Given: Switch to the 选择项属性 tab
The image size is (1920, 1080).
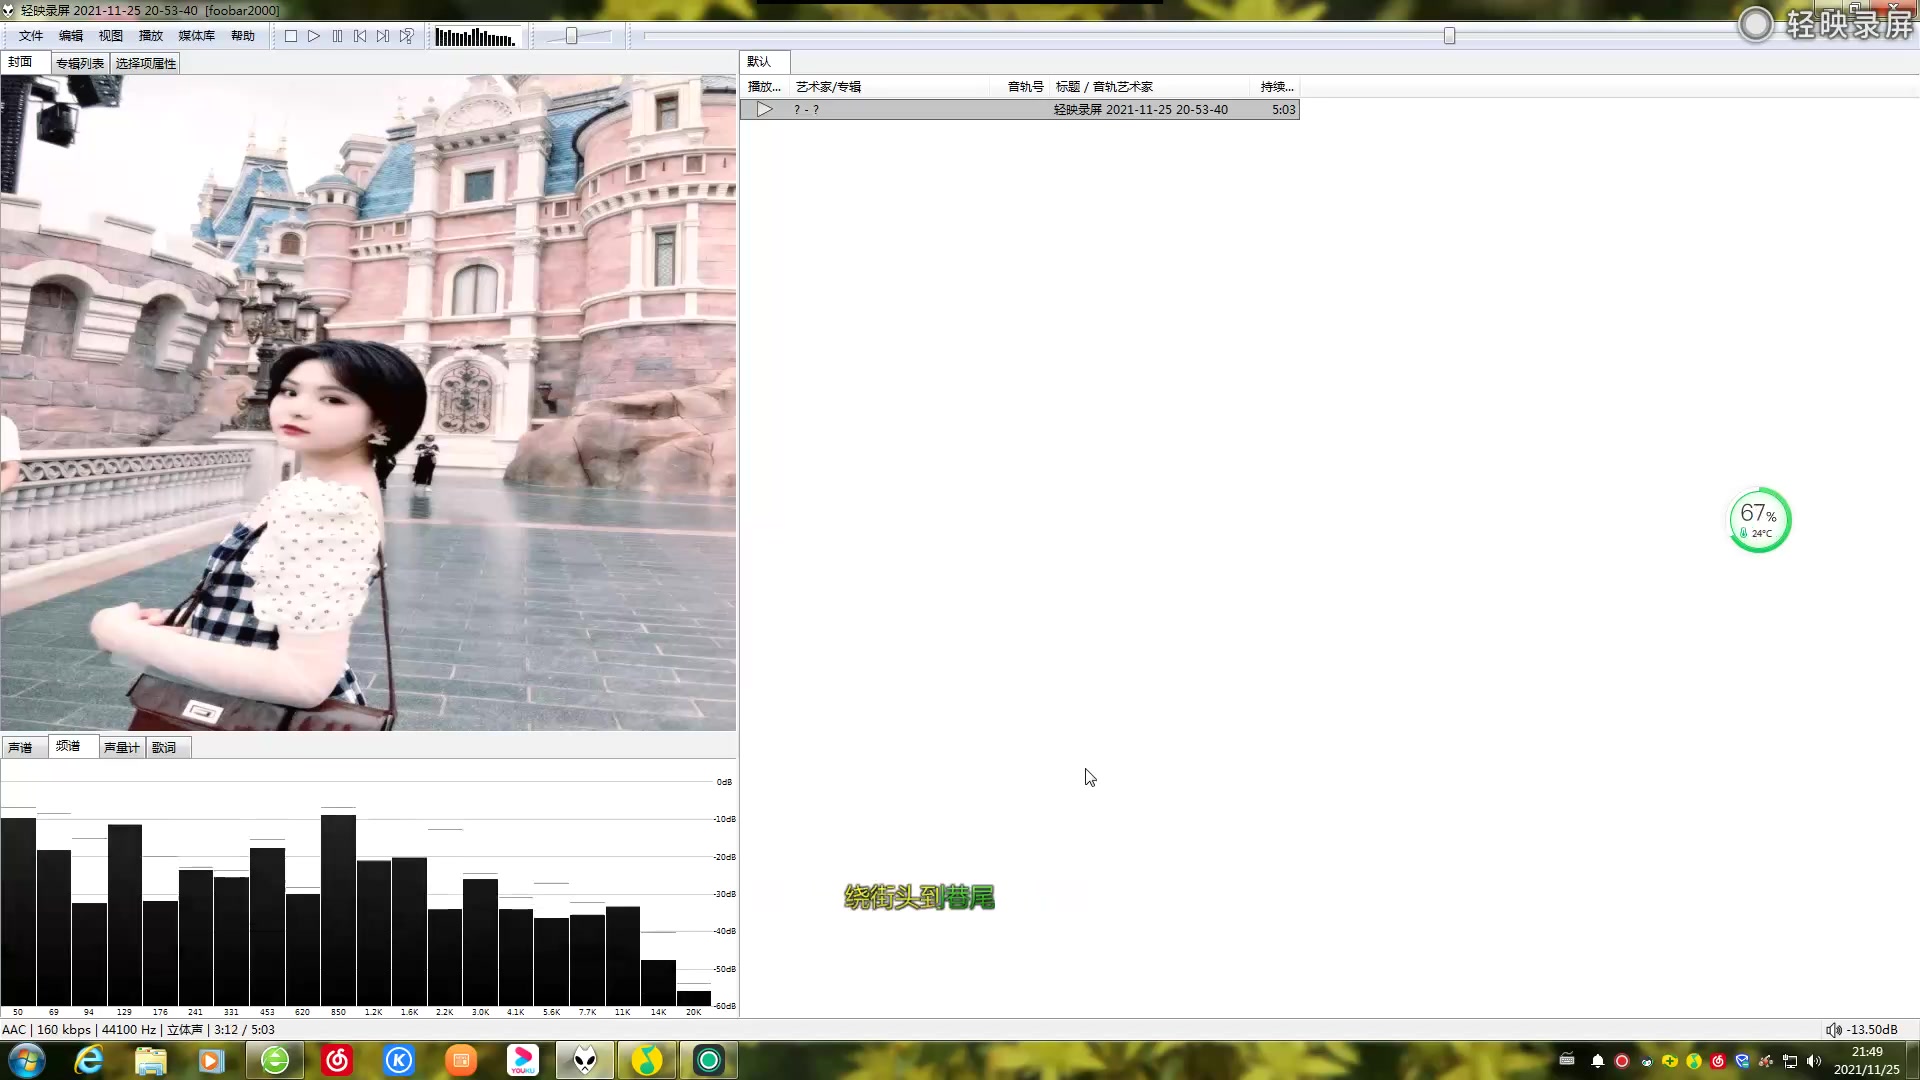Looking at the screenshot, I should coord(146,63).
